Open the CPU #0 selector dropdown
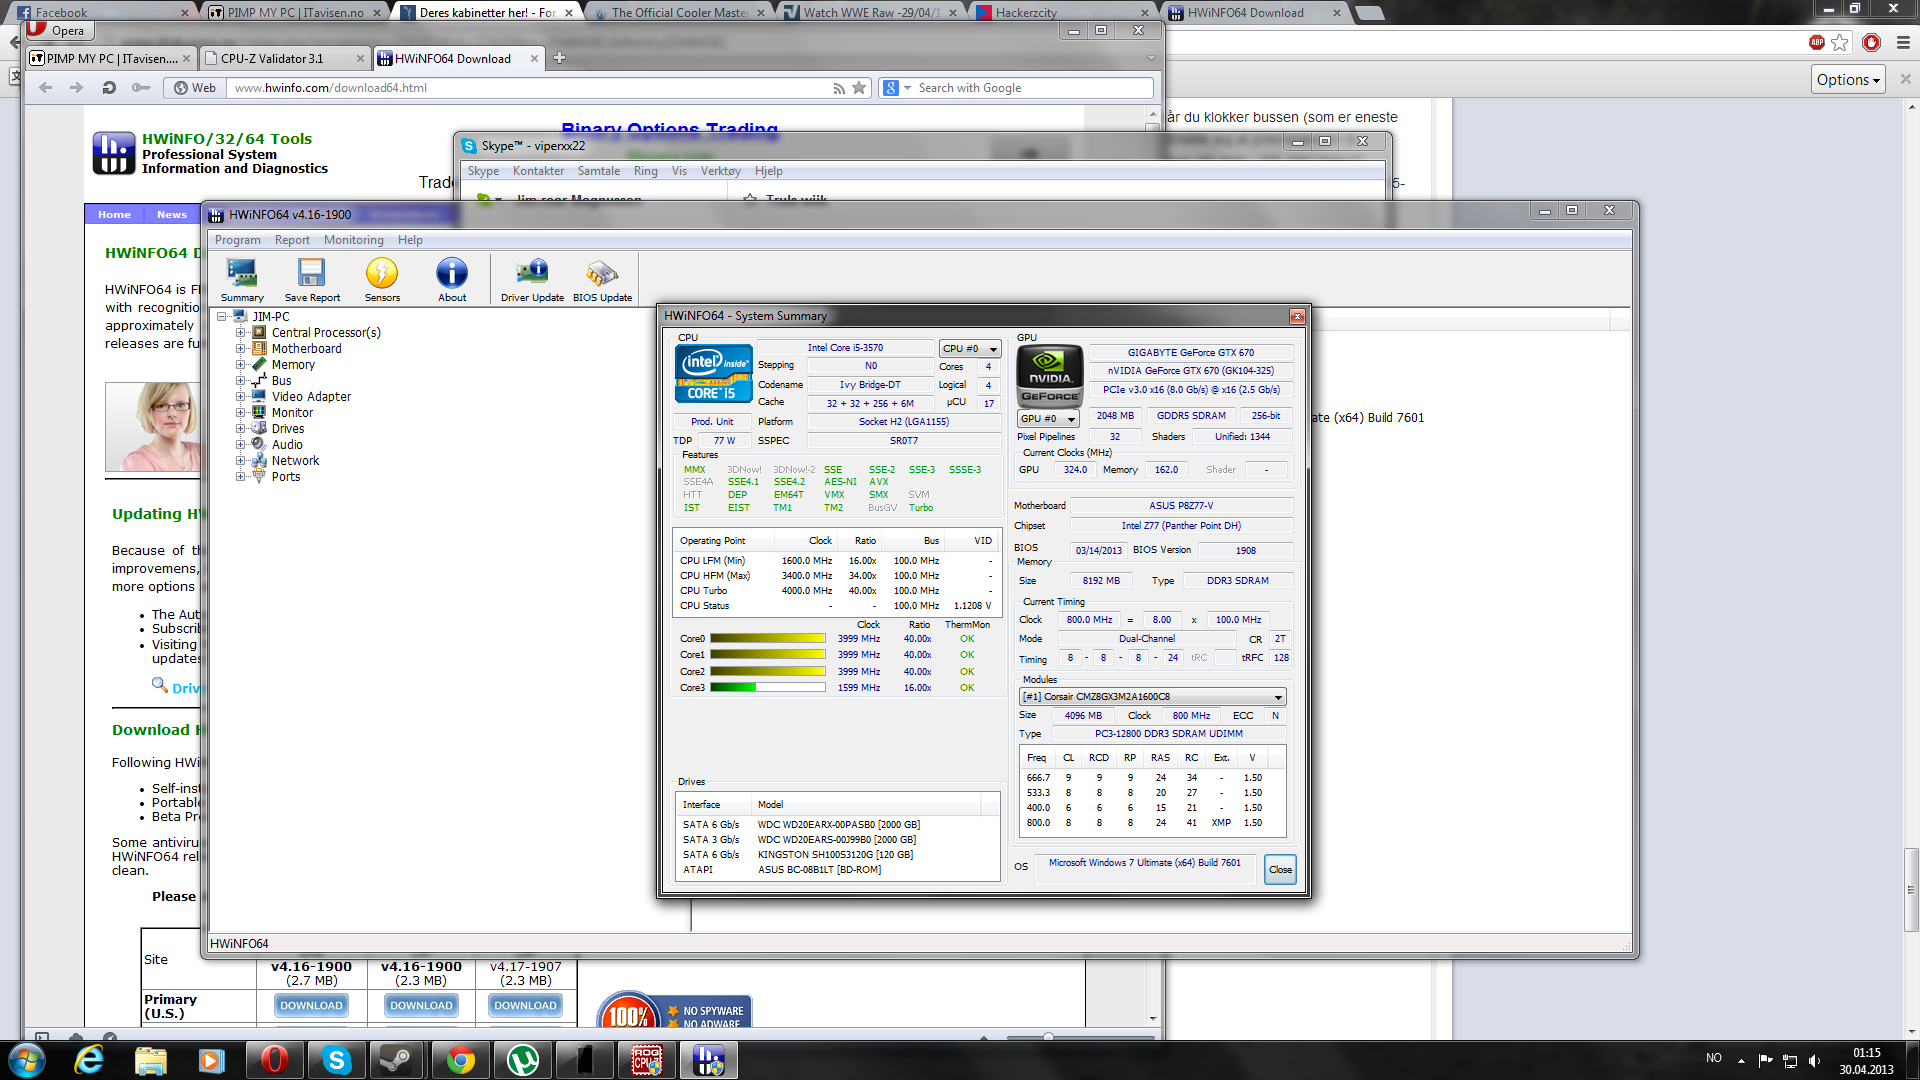 (969, 348)
